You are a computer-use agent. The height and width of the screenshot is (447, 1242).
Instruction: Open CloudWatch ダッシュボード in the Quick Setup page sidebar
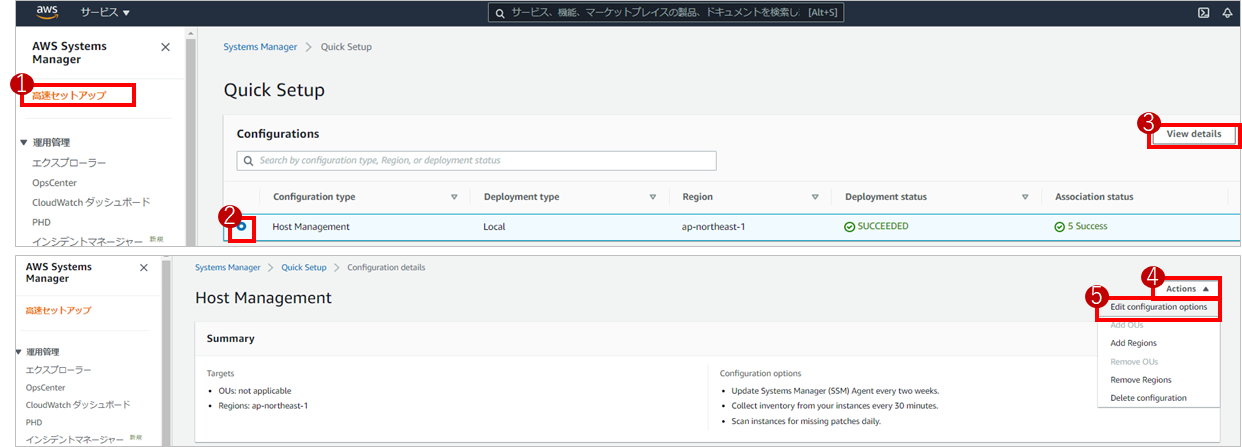(x=91, y=202)
